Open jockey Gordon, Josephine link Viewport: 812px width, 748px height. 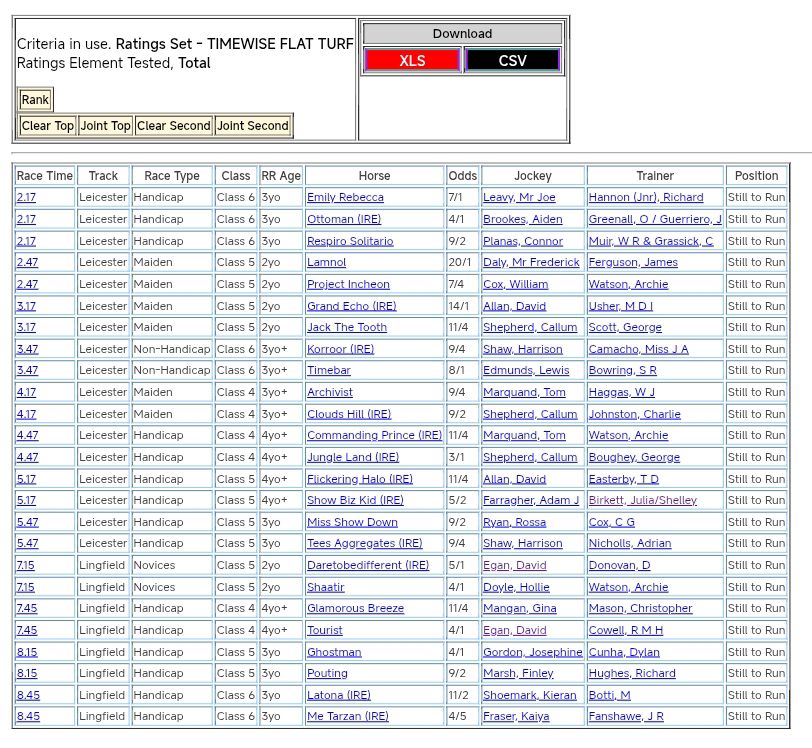[x=532, y=652]
